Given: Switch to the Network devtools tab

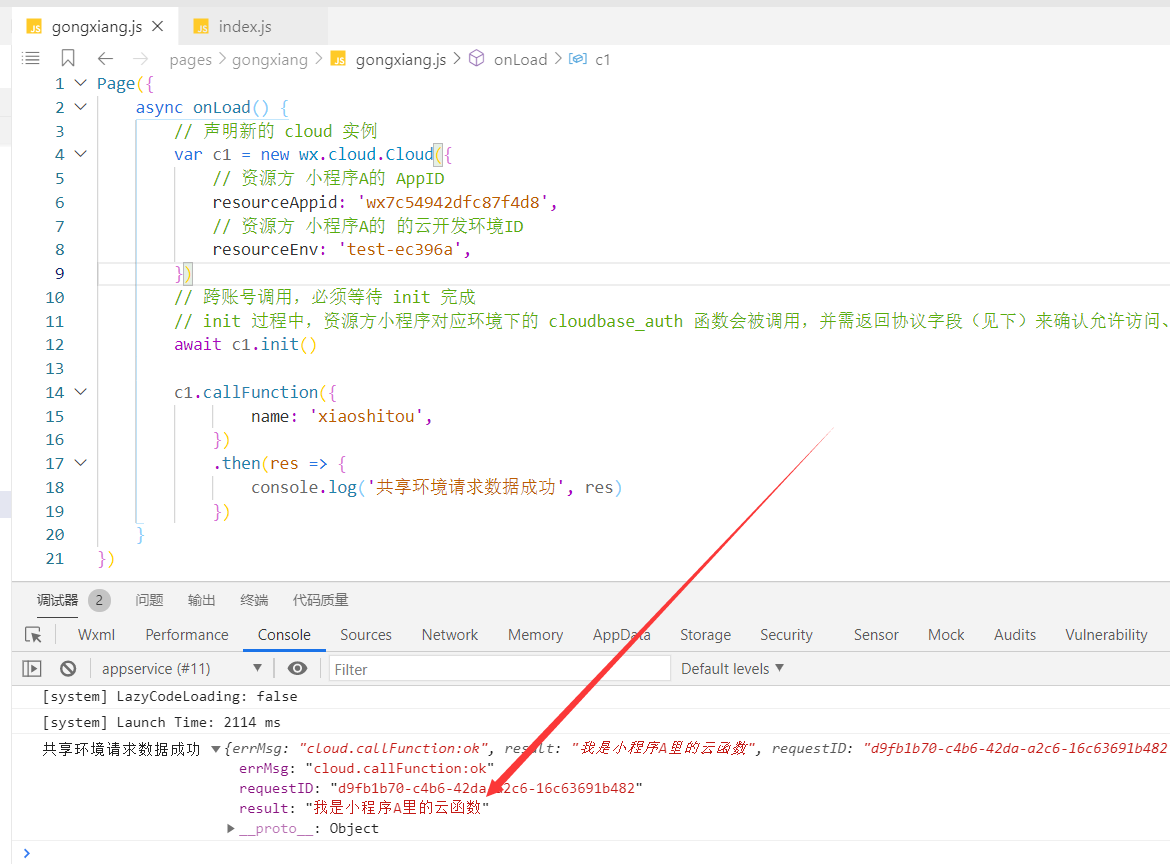Looking at the screenshot, I should tap(449, 635).
